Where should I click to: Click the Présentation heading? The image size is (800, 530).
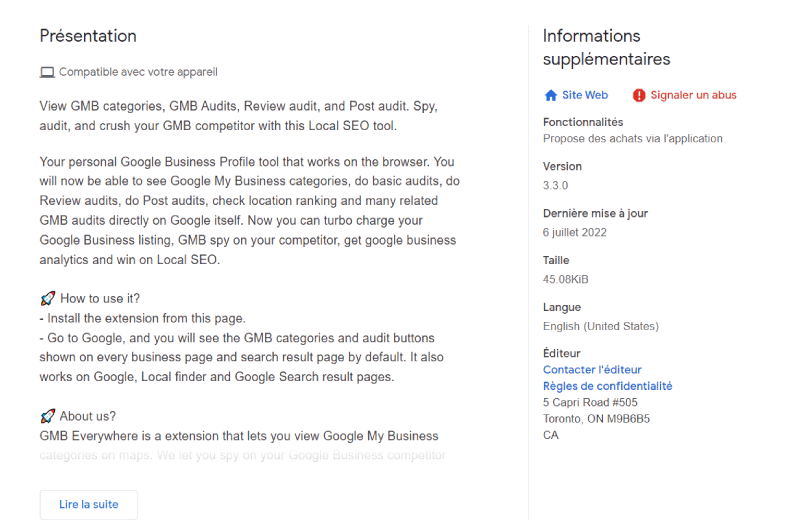88,36
